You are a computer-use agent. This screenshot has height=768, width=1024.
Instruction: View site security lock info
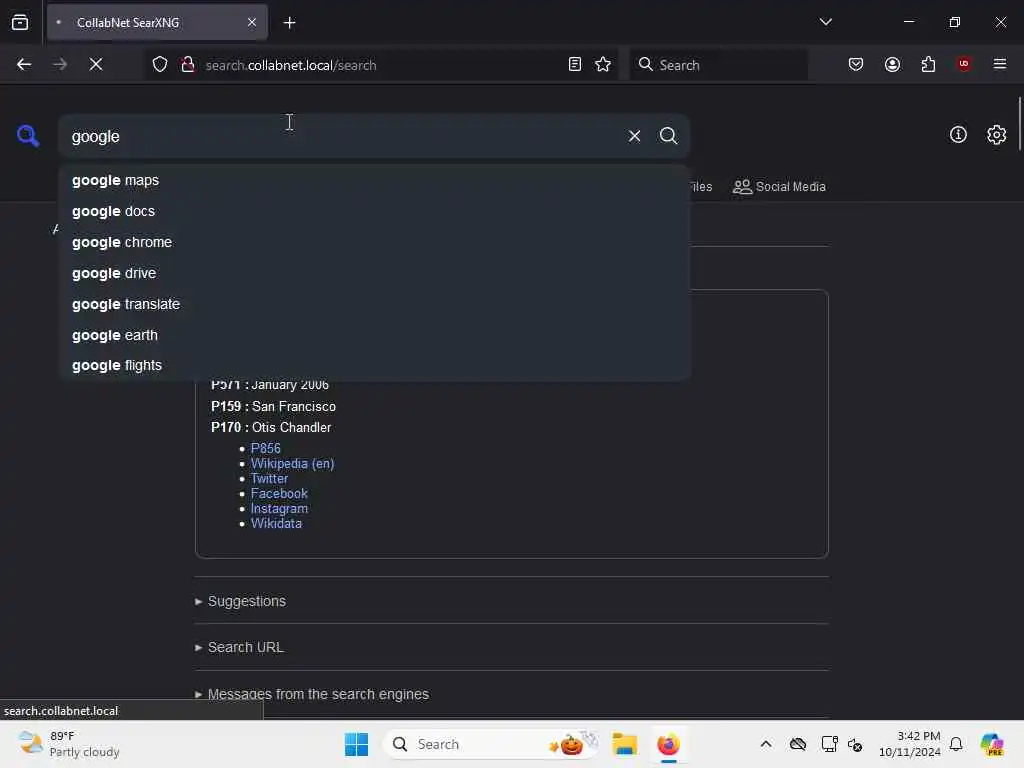point(188,64)
